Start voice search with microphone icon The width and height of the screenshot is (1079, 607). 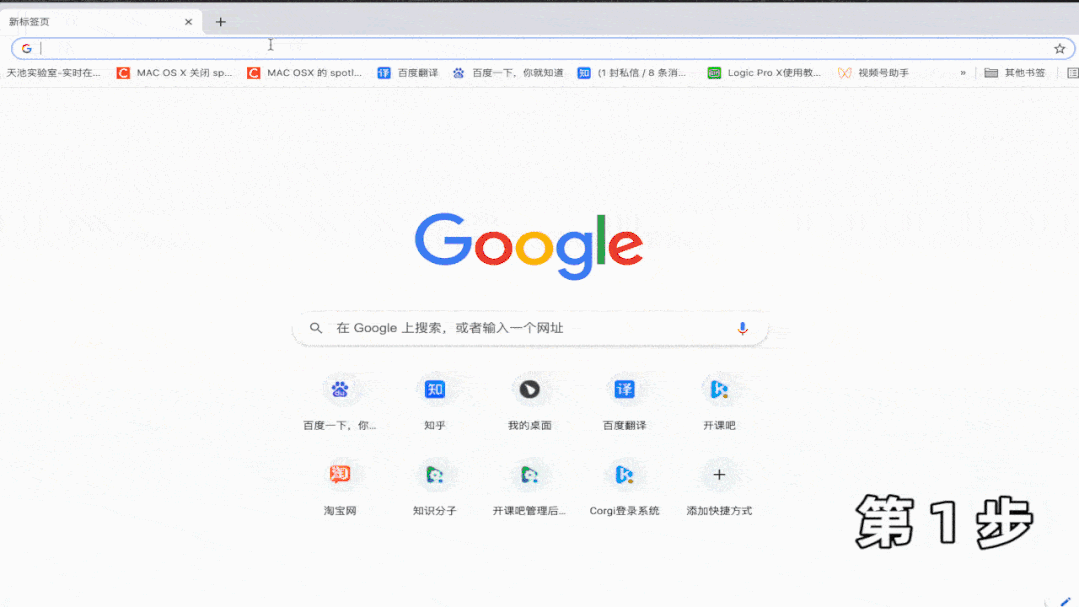(x=742, y=328)
